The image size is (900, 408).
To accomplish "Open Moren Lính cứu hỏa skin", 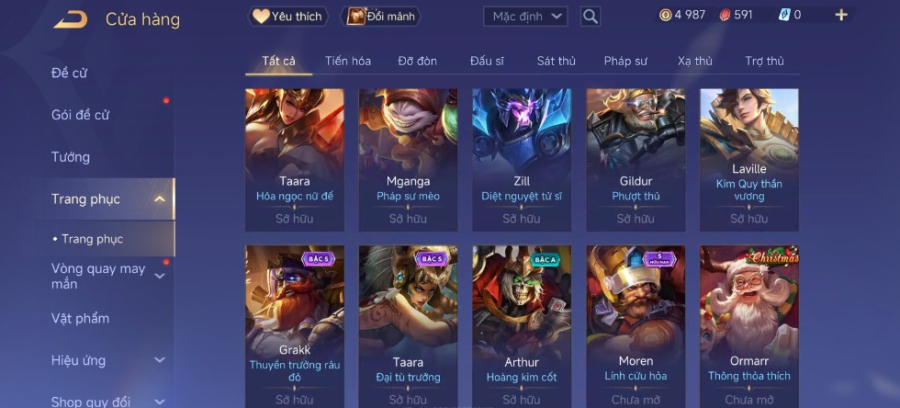I will click(635, 327).
